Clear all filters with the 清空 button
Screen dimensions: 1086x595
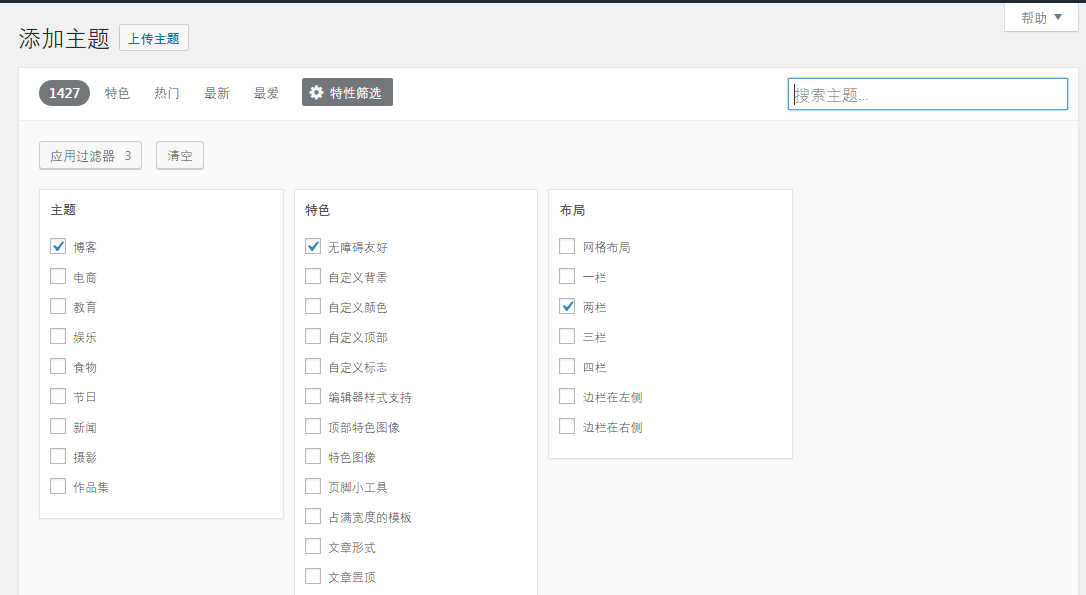[179, 155]
